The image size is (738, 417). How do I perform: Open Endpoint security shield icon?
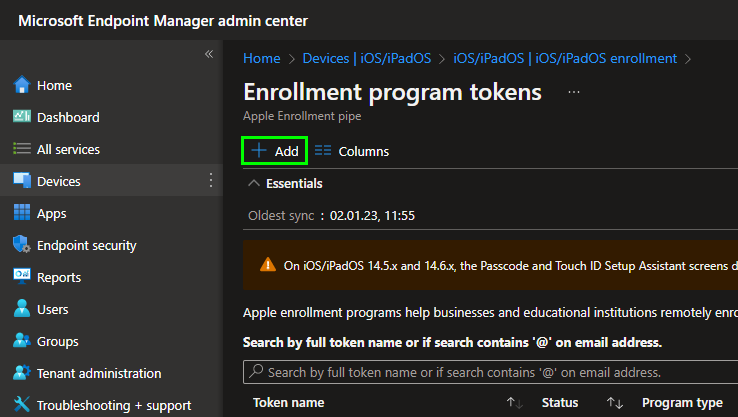point(22,246)
